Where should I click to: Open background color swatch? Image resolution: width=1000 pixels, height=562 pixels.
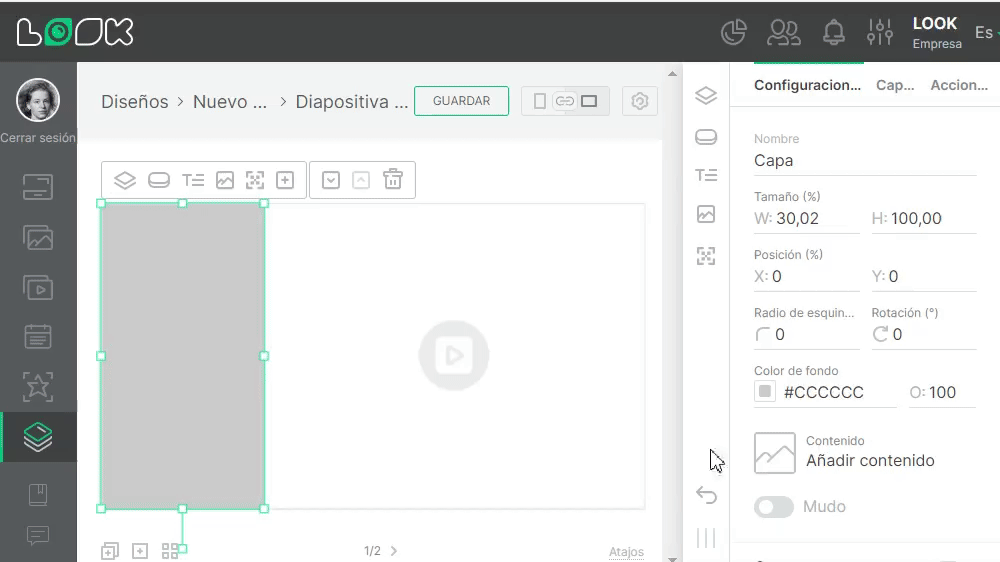pos(765,391)
